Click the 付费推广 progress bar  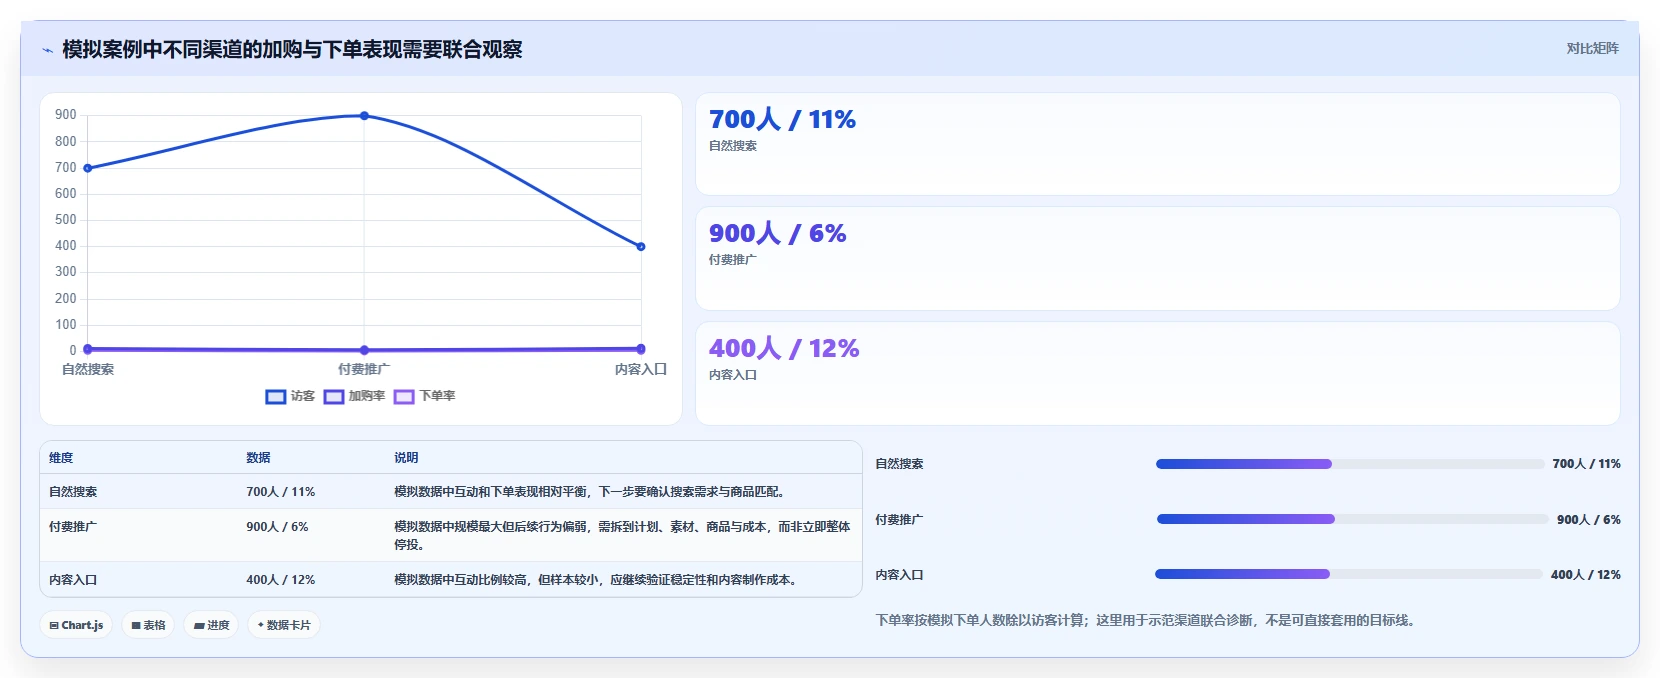point(1352,519)
